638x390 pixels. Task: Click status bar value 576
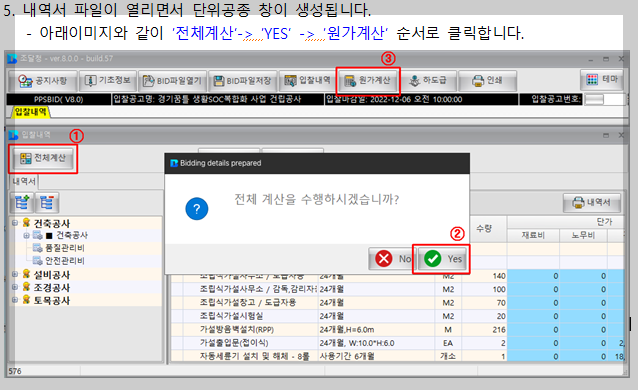15,371
